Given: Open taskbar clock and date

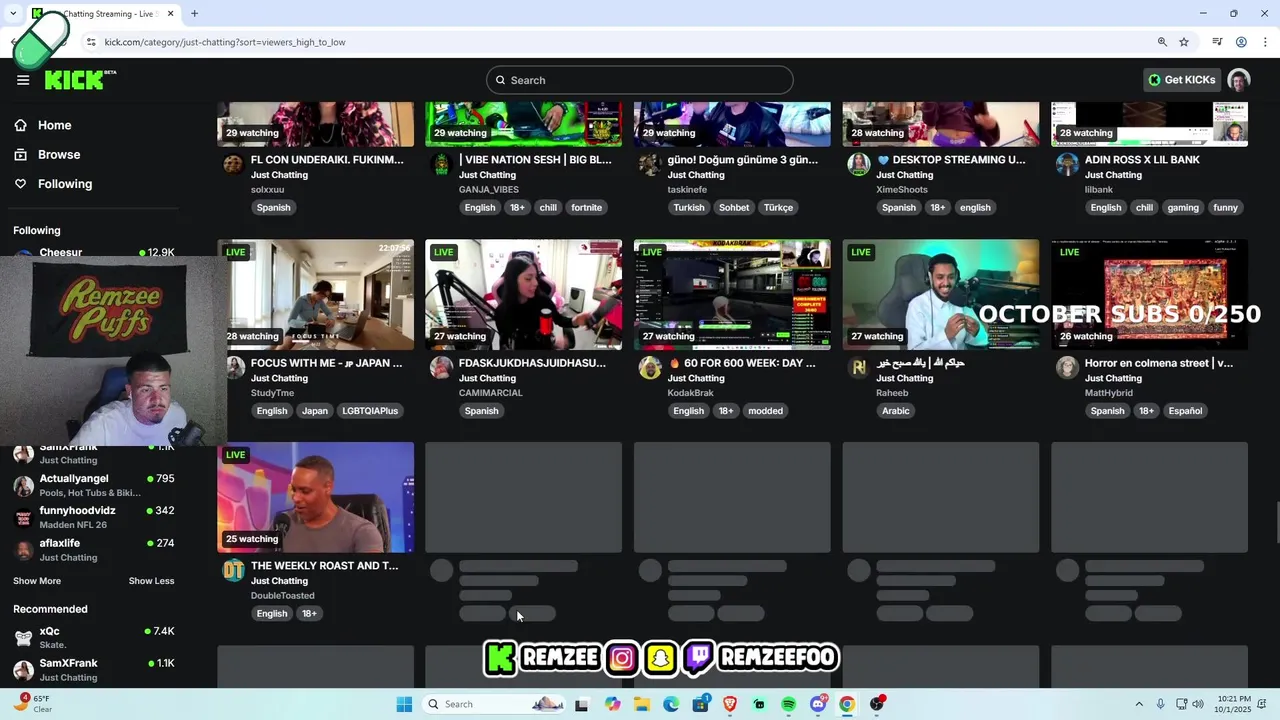Looking at the screenshot, I should point(1233,704).
